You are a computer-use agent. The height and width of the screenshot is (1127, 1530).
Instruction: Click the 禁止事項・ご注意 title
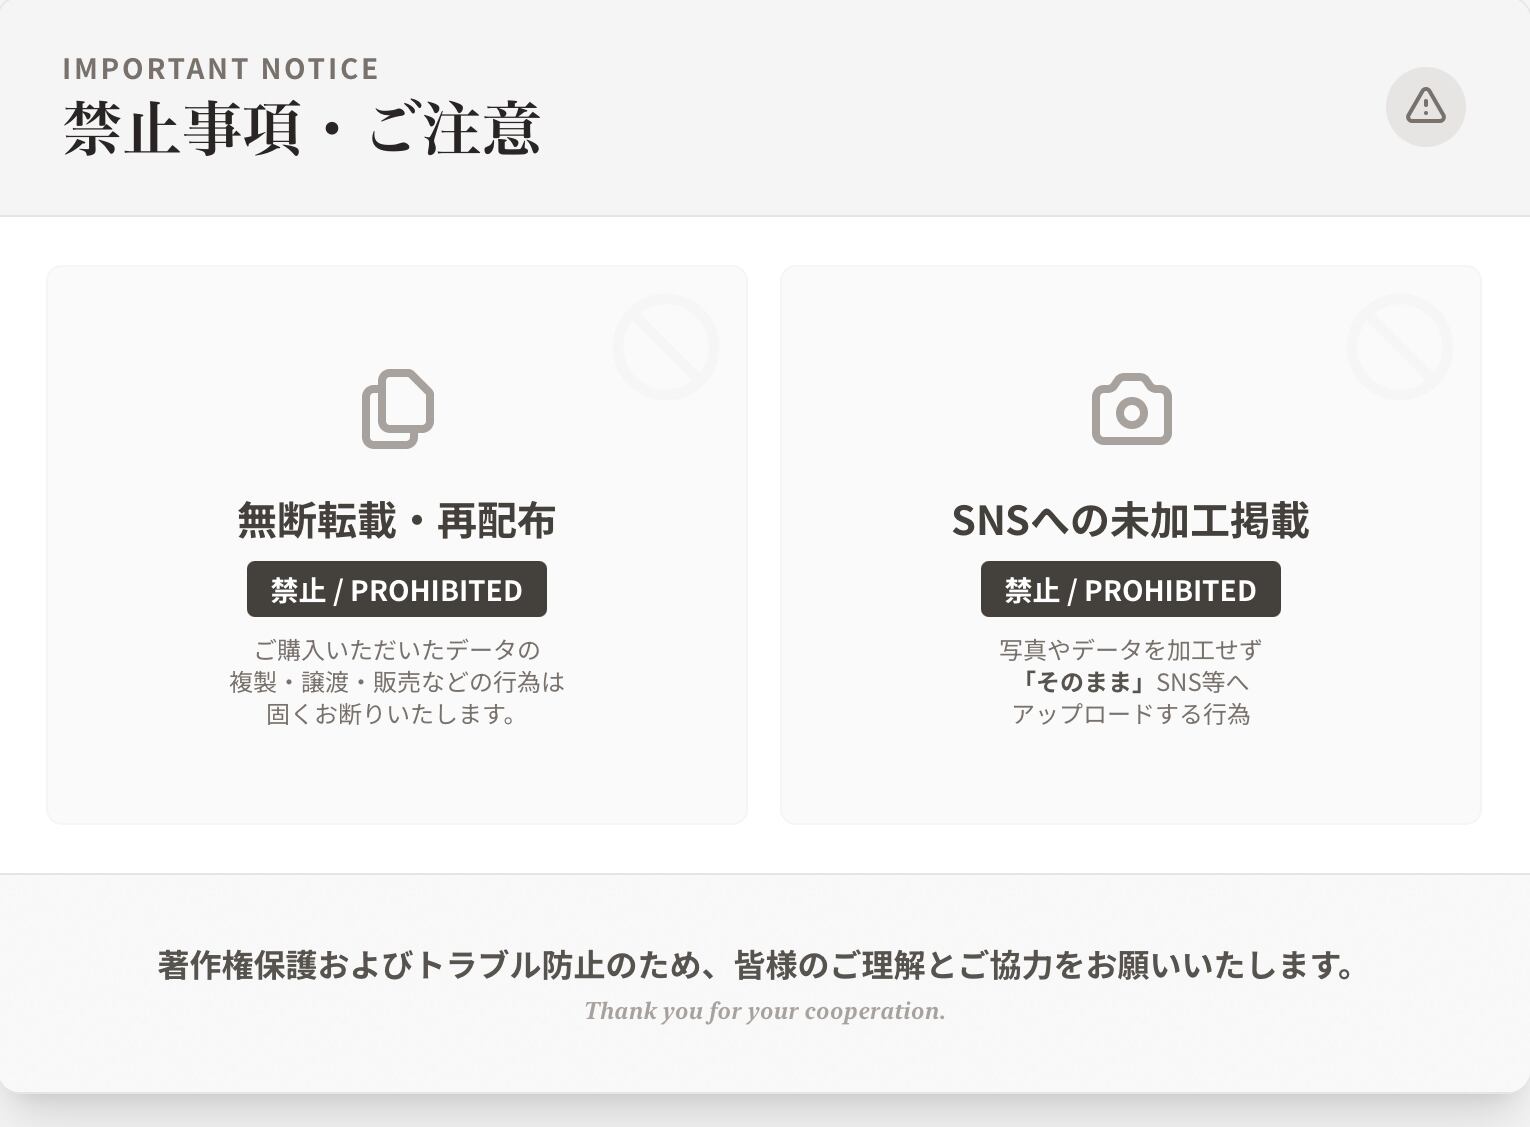[302, 128]
